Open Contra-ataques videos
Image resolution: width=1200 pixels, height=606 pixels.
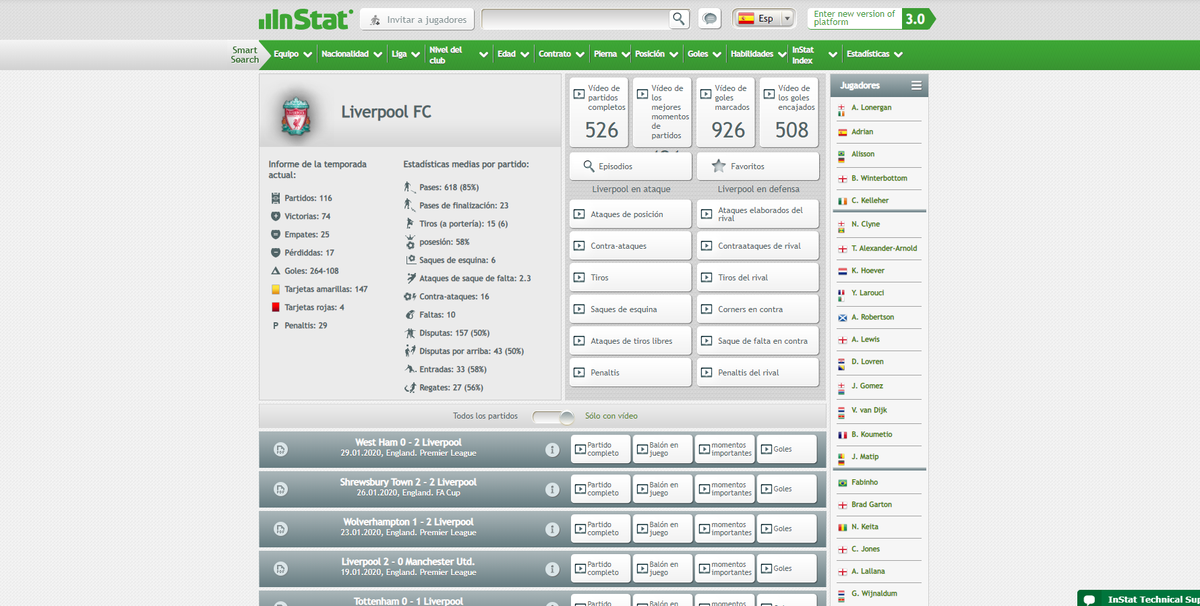[x=631, y=245]
